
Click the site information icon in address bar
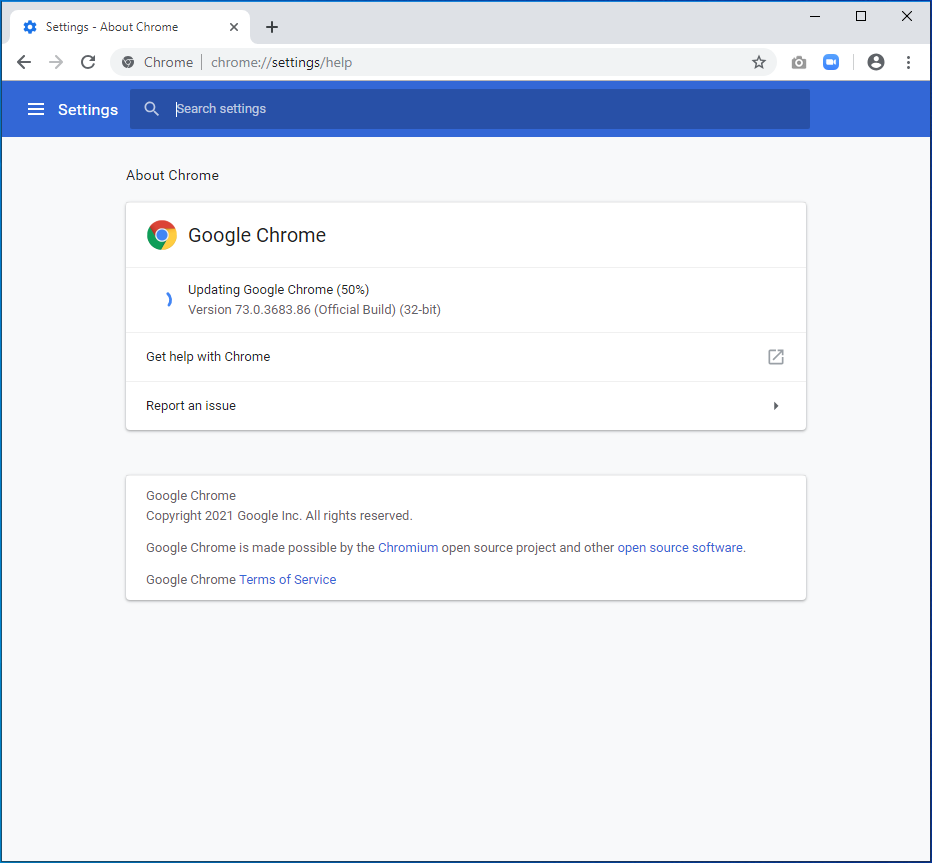[x=128, y=62]
